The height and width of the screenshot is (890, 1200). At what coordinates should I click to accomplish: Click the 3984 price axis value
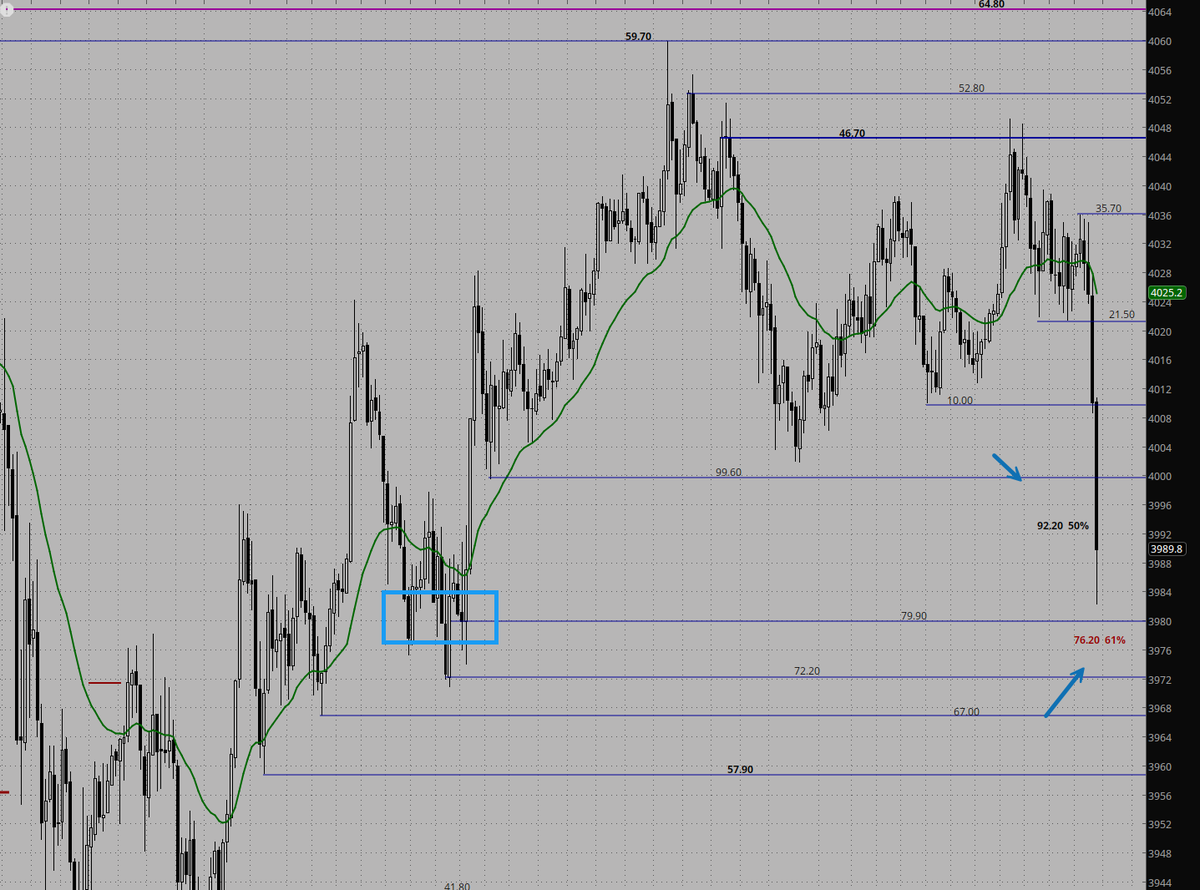click(1161, 593)
